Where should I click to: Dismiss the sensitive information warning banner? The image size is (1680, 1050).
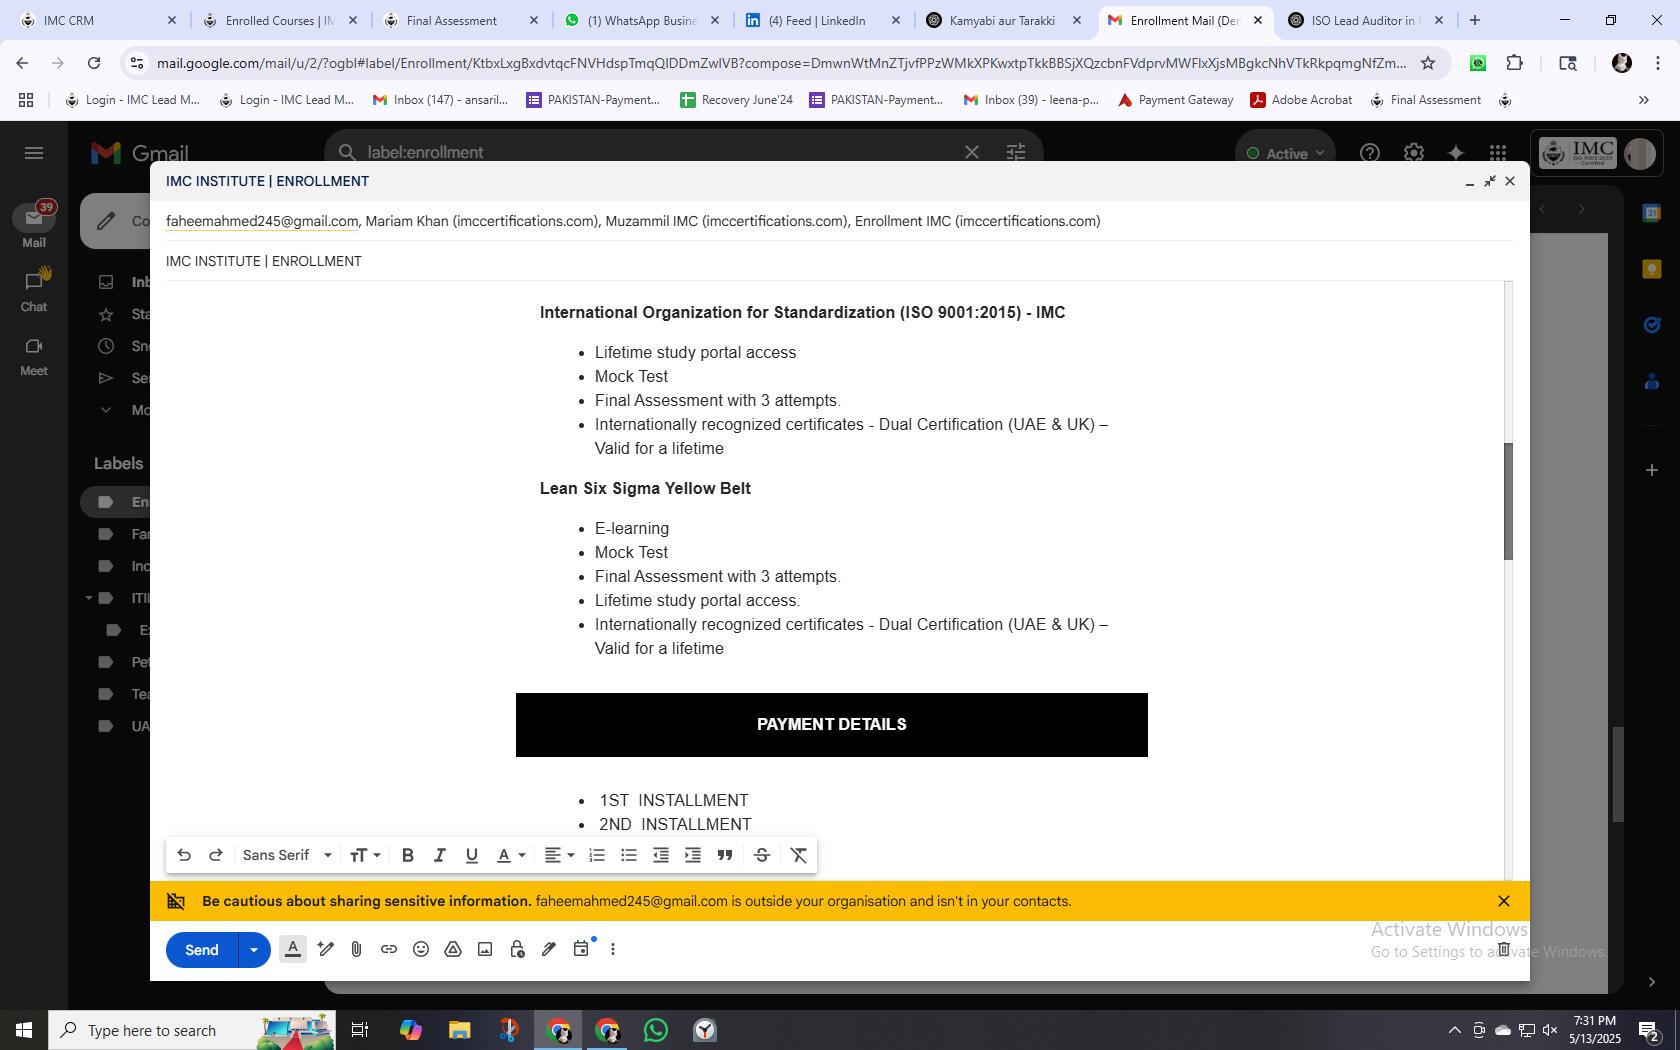pos(1503,901)
